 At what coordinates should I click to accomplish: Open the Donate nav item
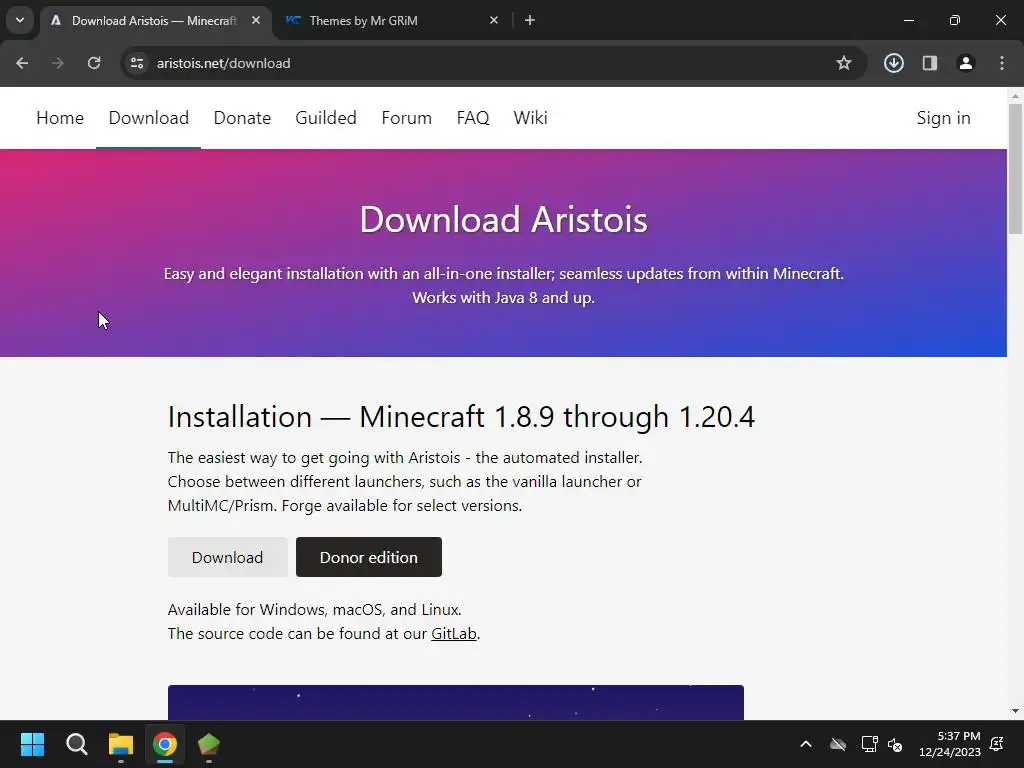coord(242,118)
